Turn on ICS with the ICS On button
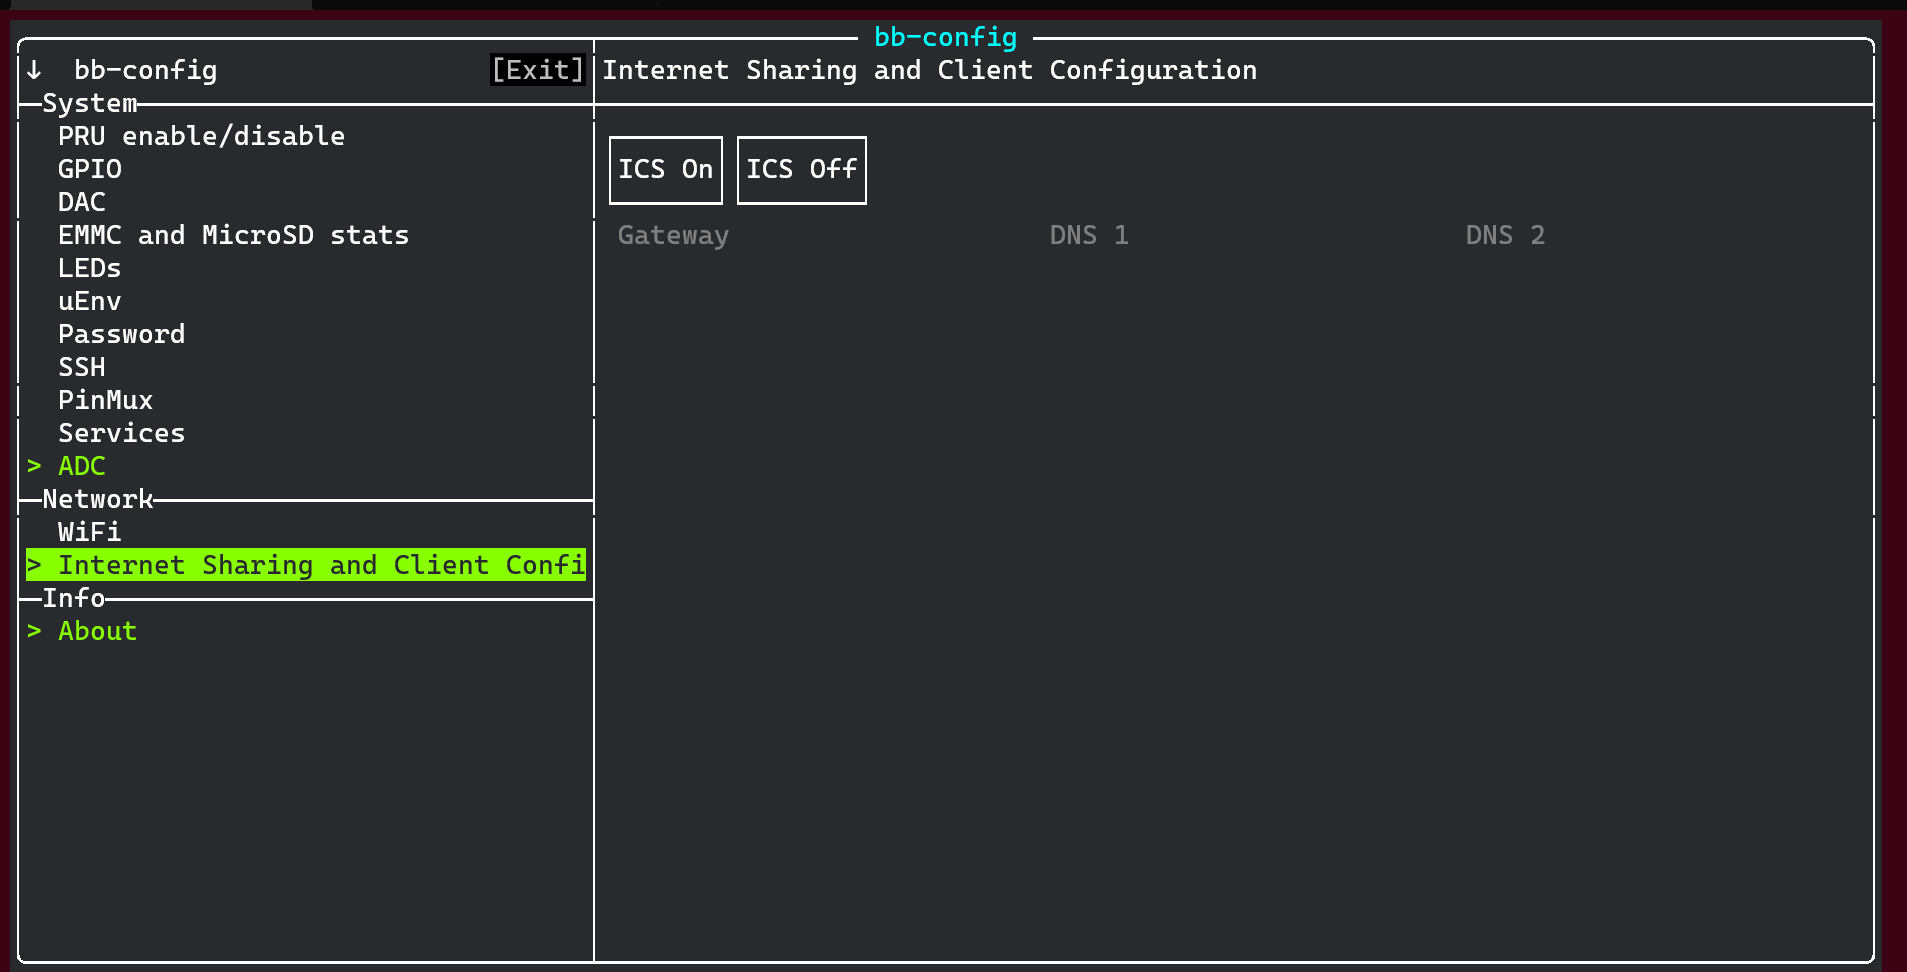 [x=665, y=170]
